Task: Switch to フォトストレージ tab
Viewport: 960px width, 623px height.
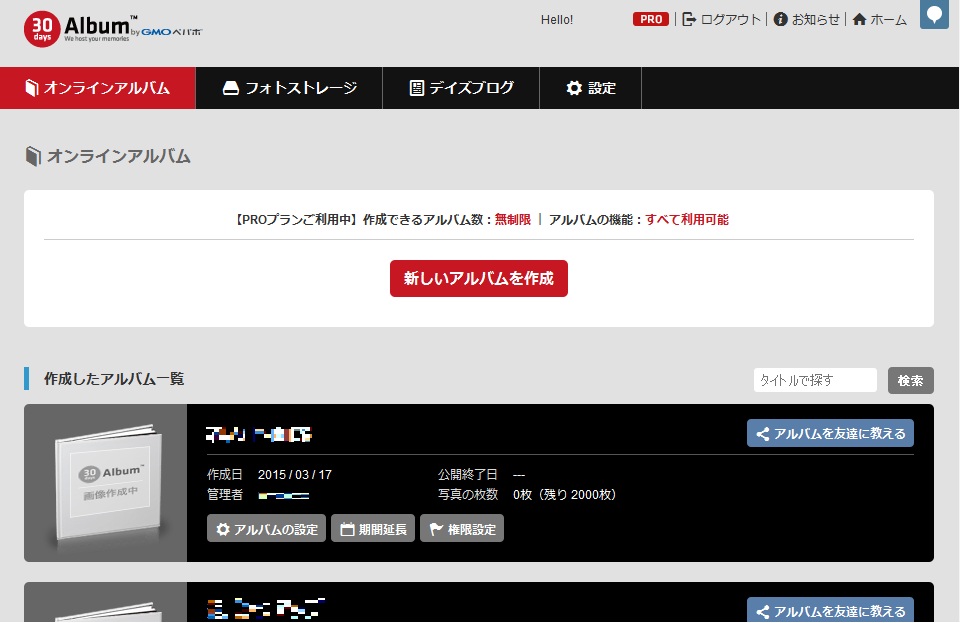Action: pos(289,88)
